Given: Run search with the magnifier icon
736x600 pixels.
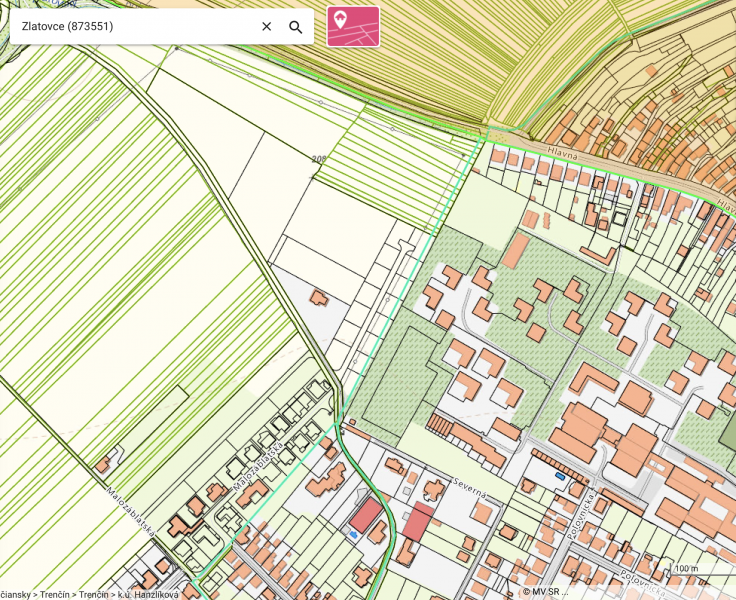Looking at the screenshot, I should (295, 27).
